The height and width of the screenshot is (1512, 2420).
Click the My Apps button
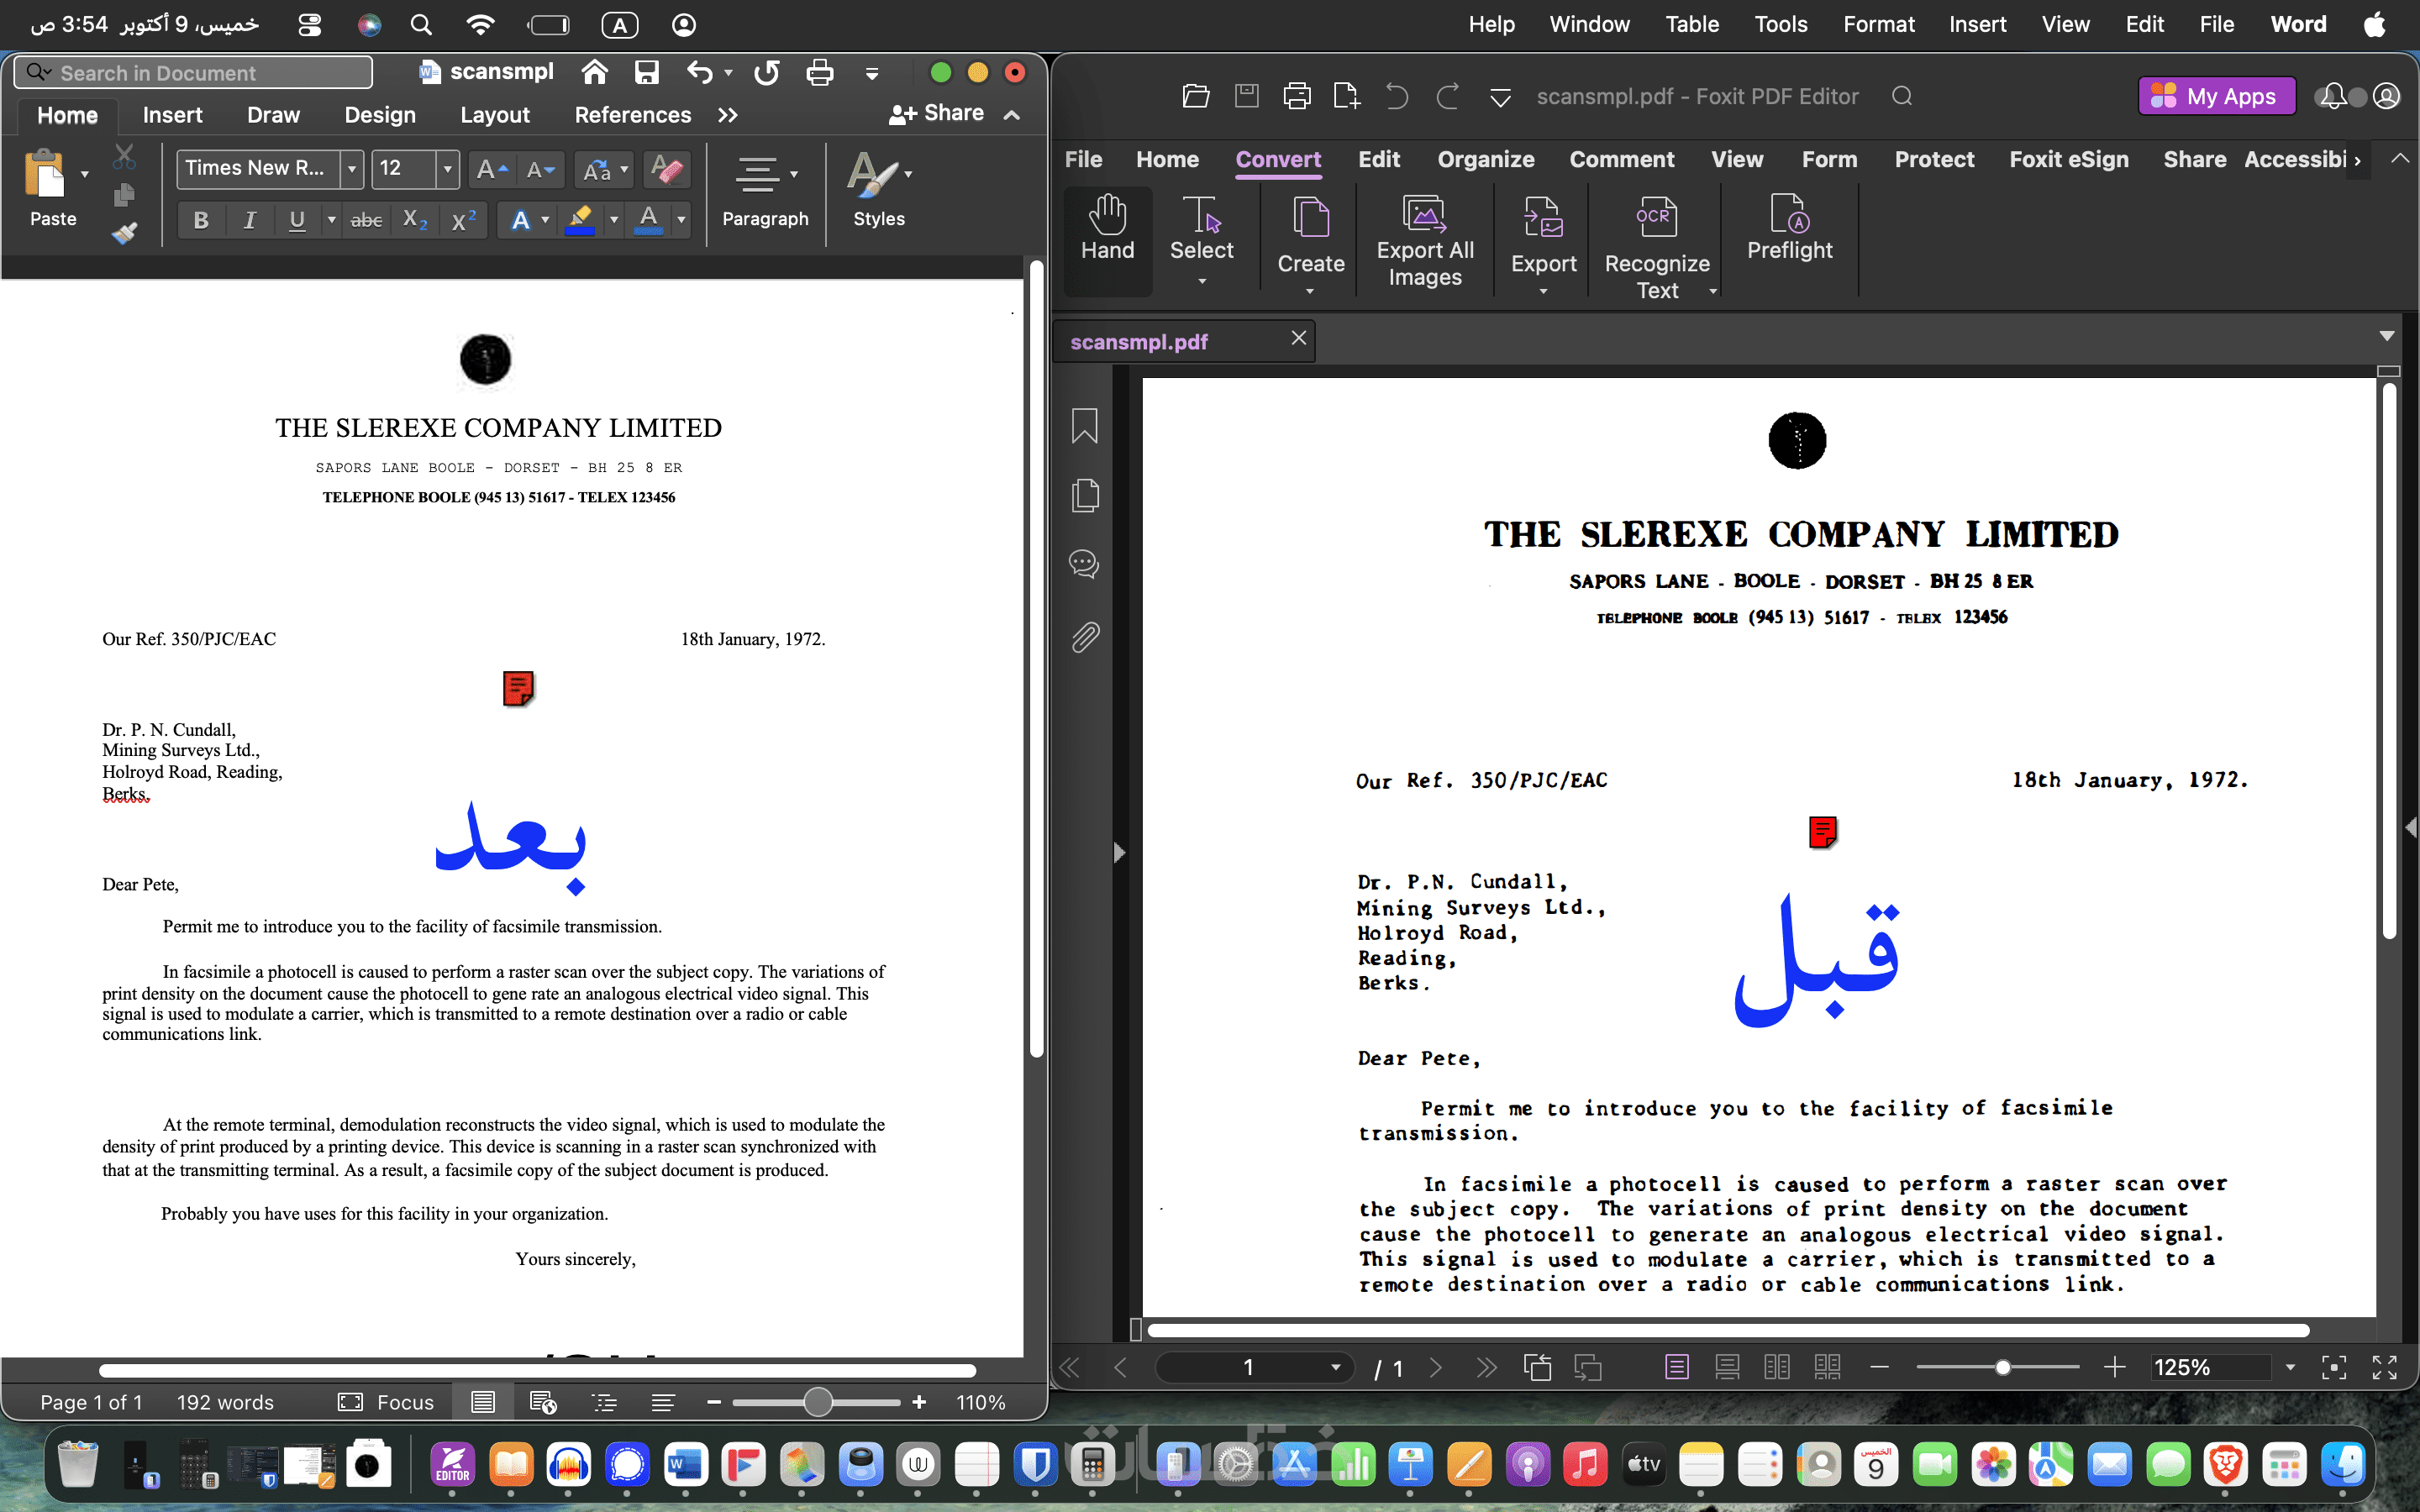coord(2216,96)
